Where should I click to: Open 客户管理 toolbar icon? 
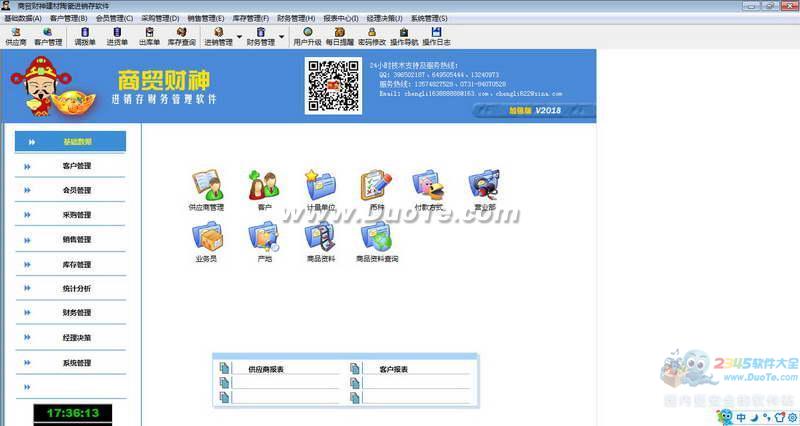[48, 37]
